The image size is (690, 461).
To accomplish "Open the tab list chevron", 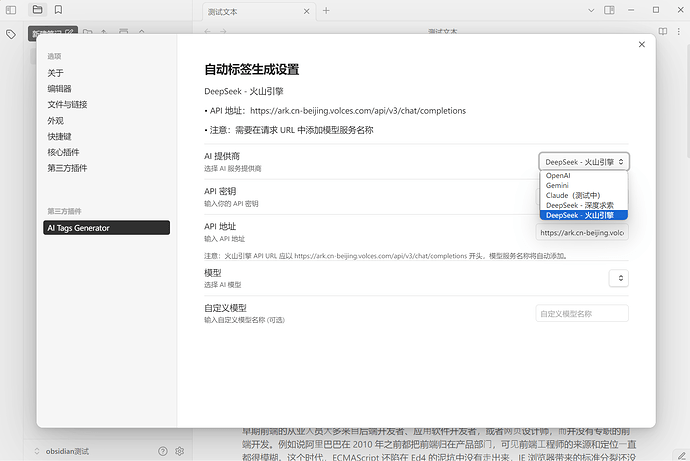I will coord(591,10).
